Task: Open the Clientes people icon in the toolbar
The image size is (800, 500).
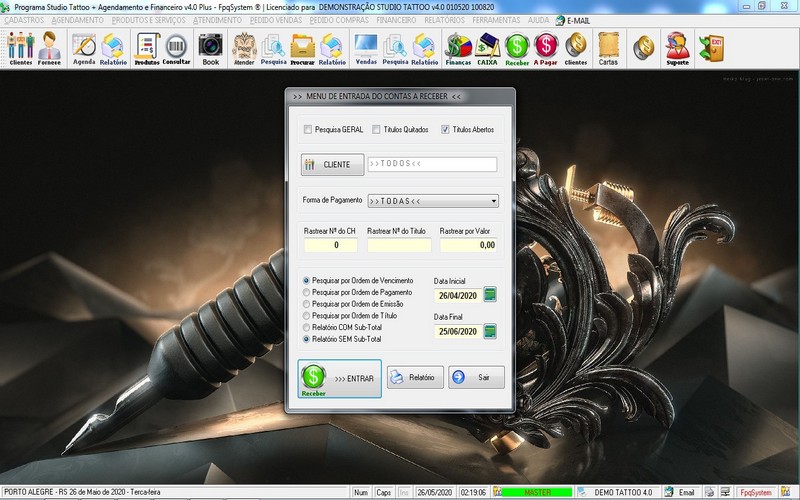Action: pos(21,48)
